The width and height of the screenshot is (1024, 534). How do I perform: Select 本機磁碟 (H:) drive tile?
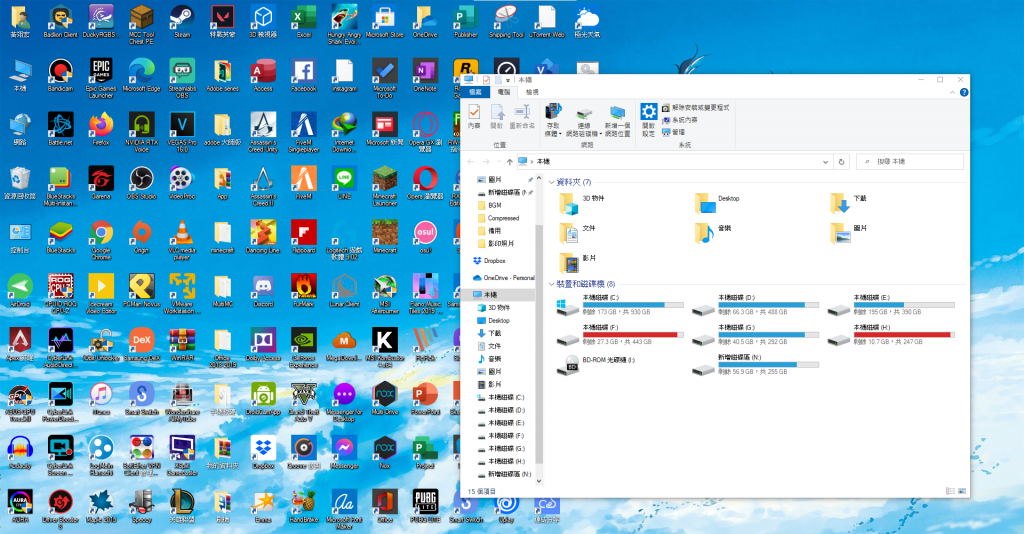891,335
